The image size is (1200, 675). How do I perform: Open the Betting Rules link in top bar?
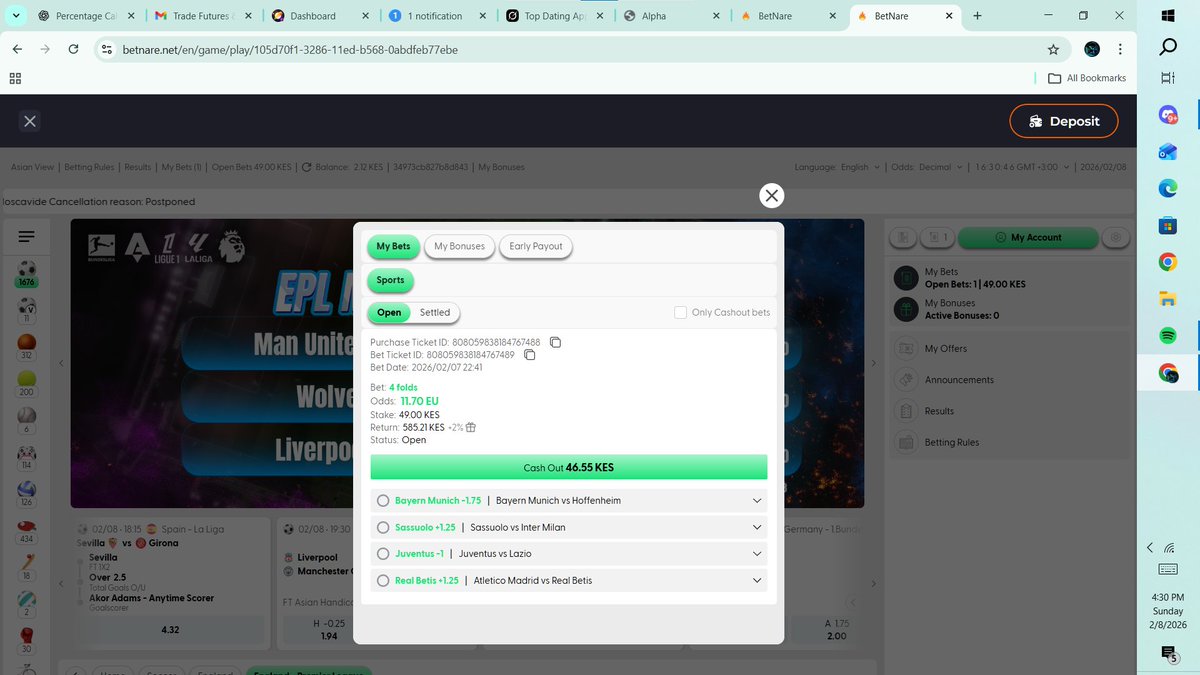tap(90, 167)
